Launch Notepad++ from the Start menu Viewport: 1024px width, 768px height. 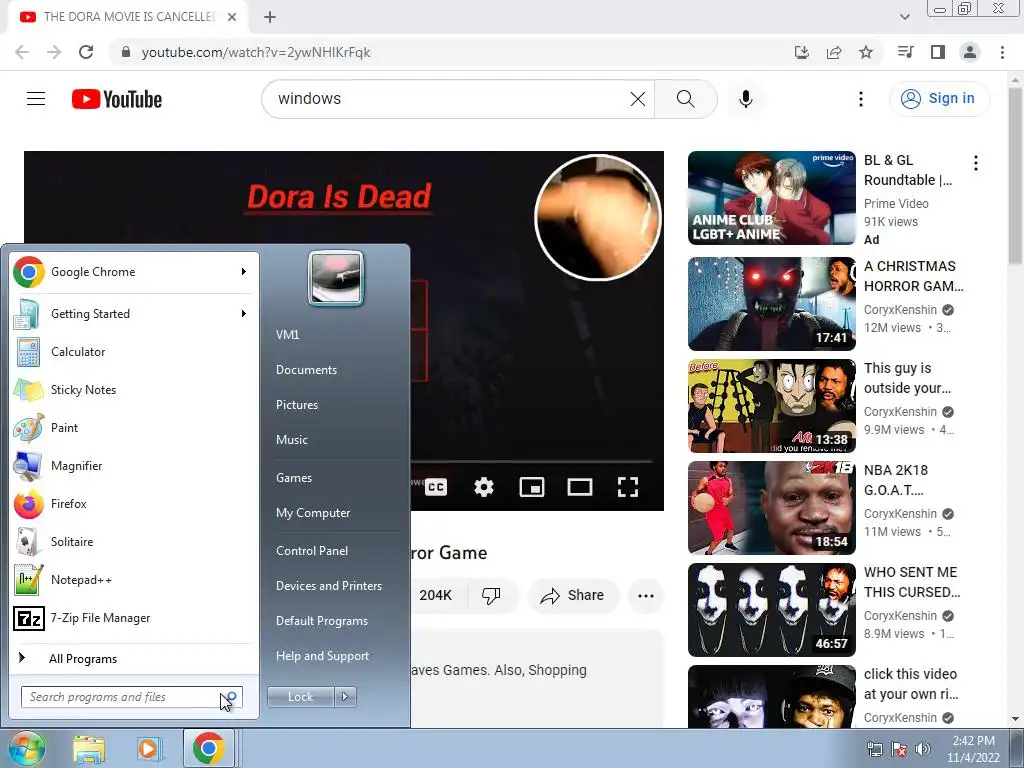click(134, 580)
